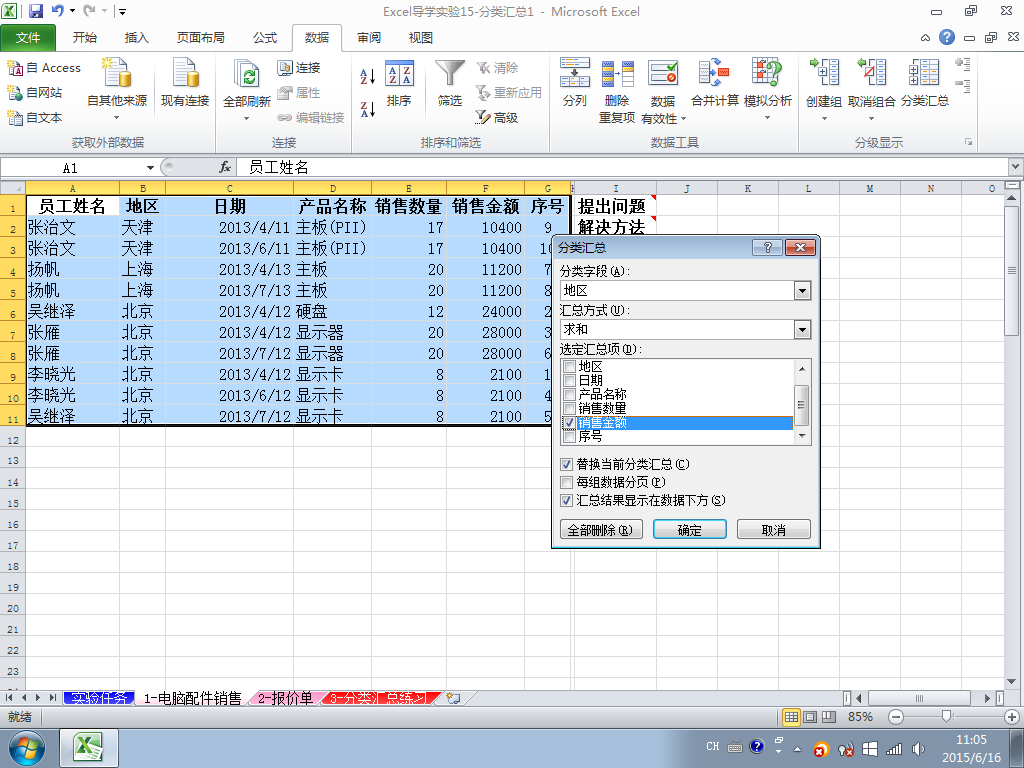This screenshot has height=768, width=1024.
Task: Open Data Validation (数据有效性) icon
Action: click(x=663, y=73)
